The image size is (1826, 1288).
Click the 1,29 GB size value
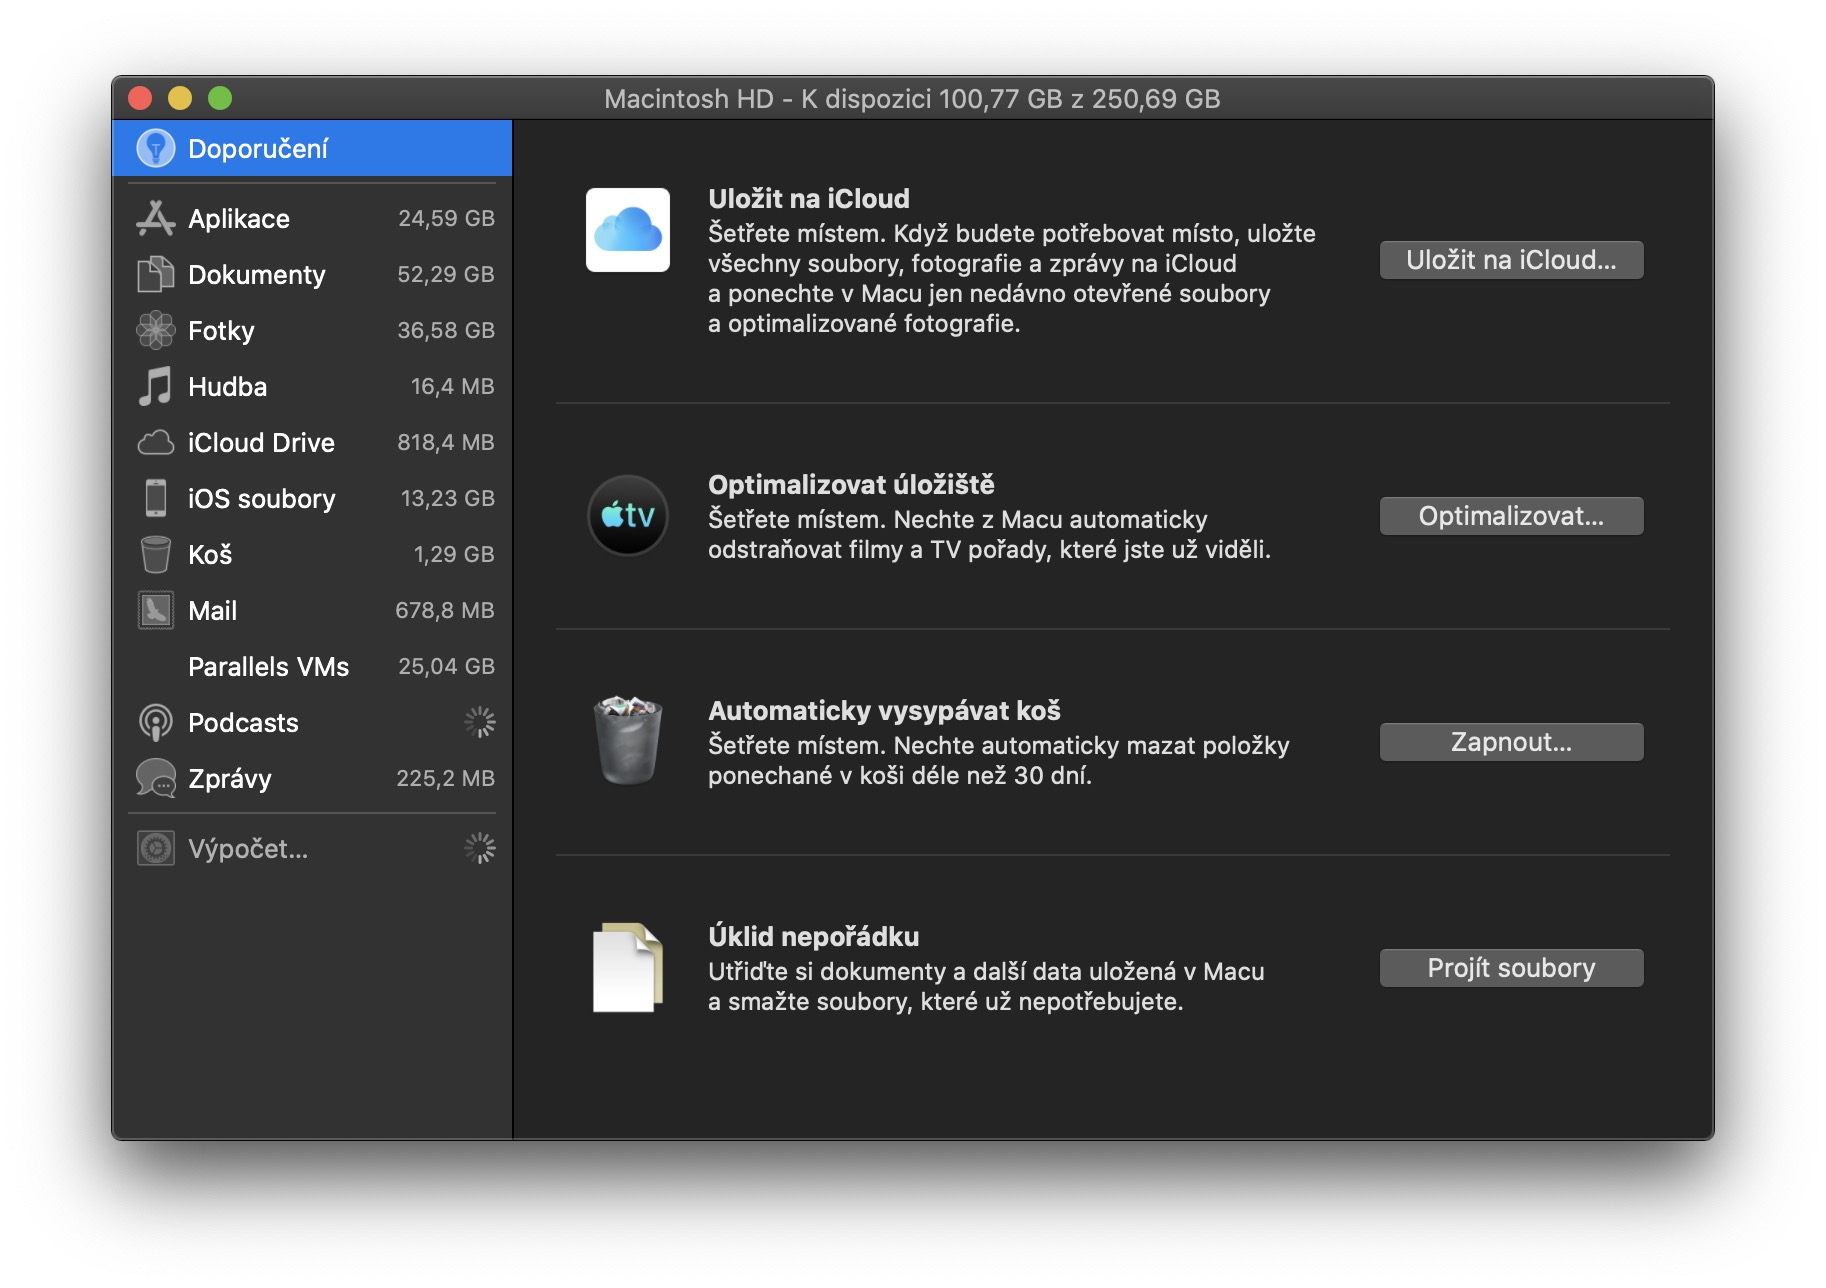(x=454, y=554)
